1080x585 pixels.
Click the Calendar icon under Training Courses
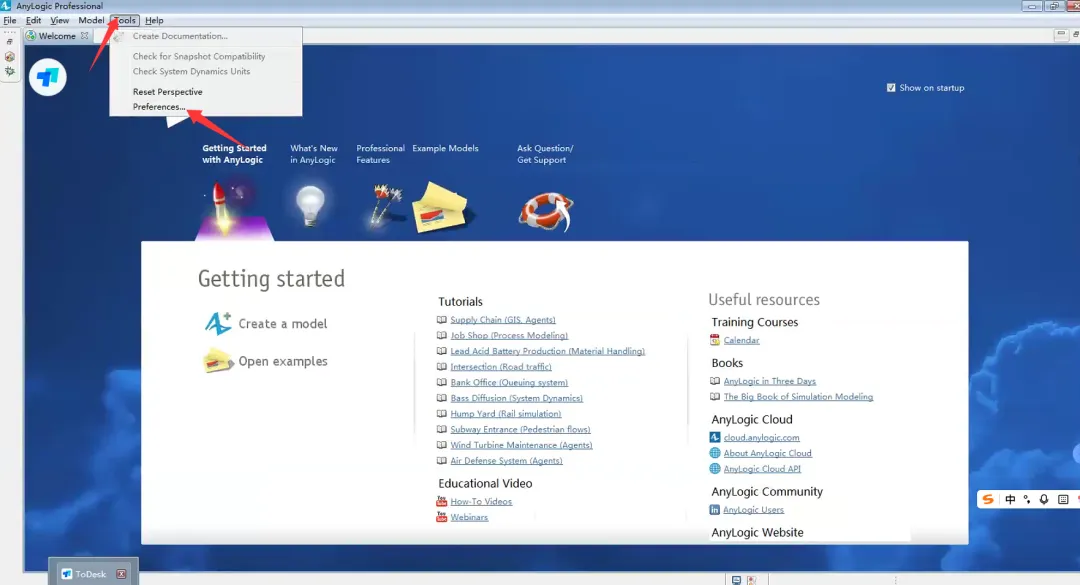(715, 340)
